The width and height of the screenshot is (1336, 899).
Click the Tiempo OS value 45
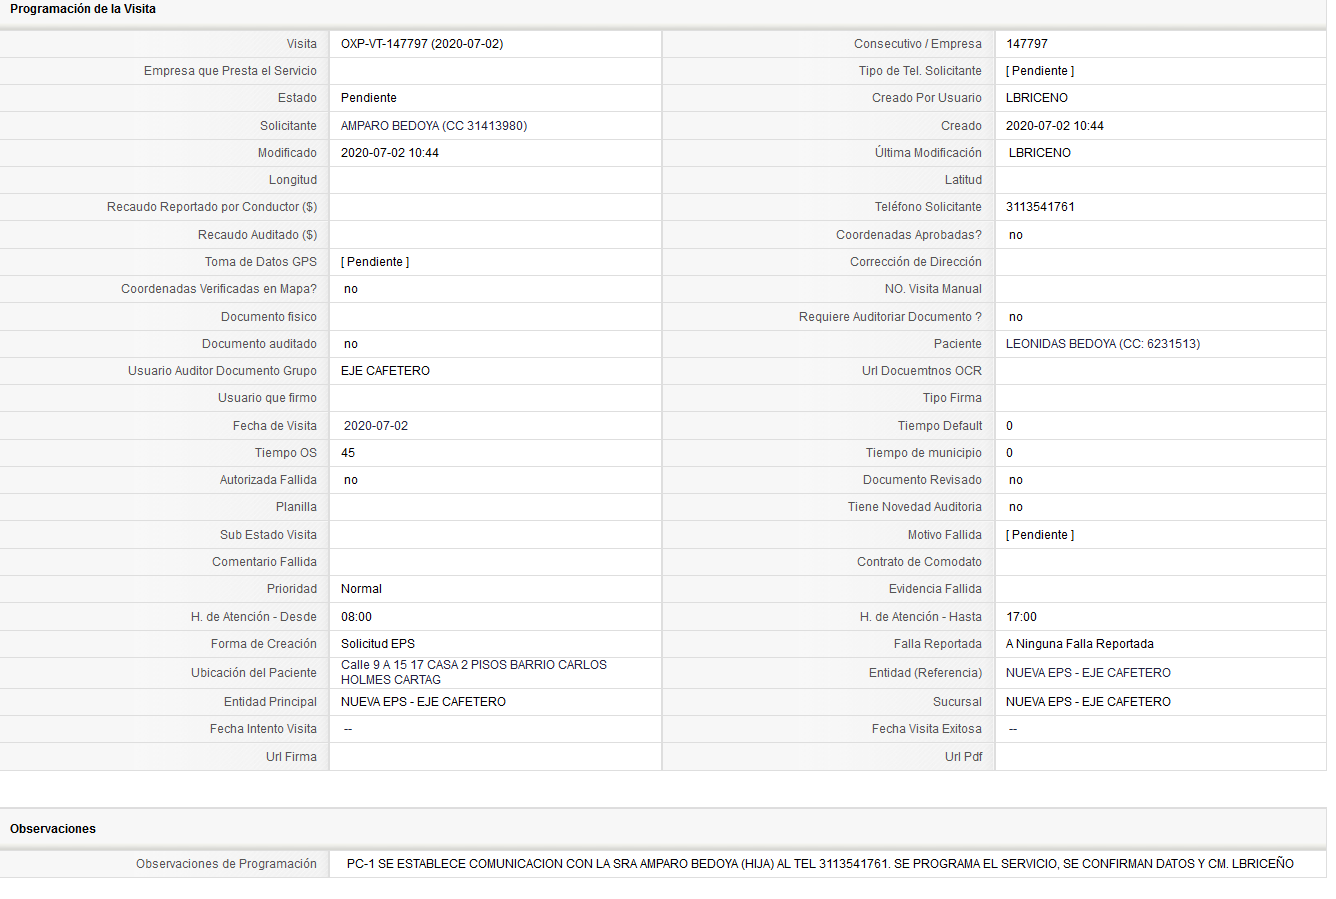[x=348, y=453]
